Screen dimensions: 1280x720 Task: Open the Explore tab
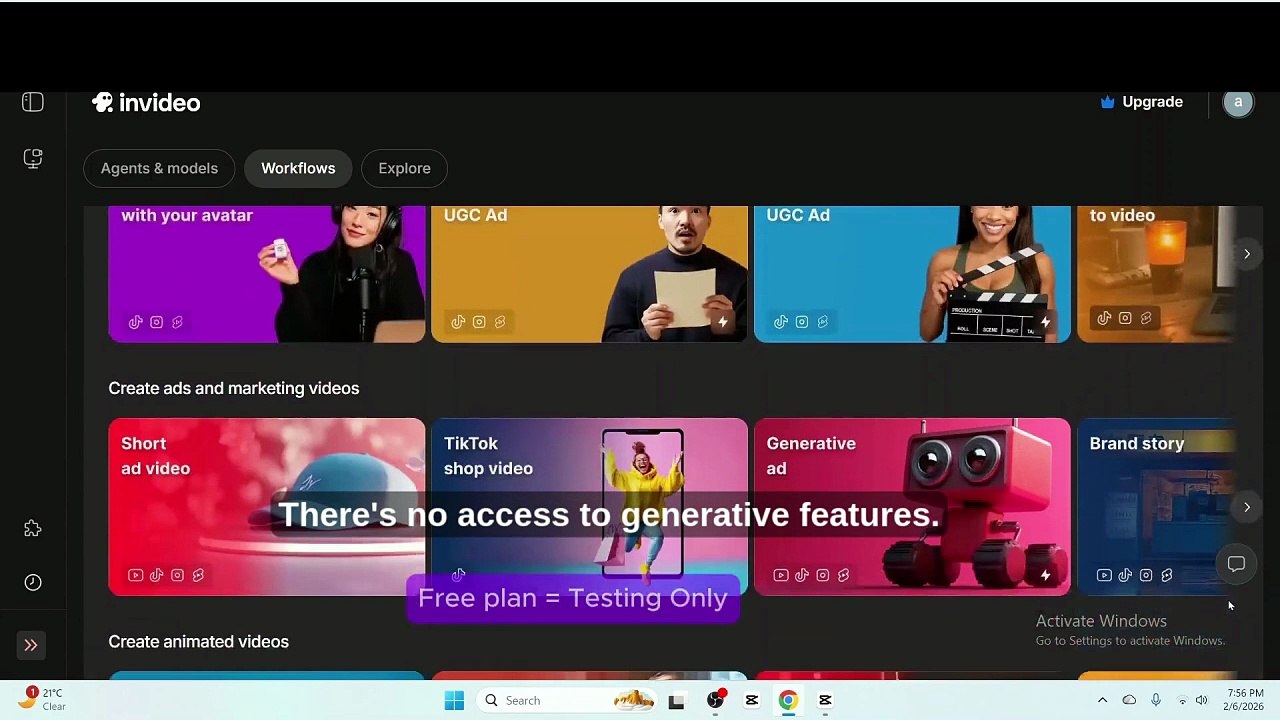404,168
